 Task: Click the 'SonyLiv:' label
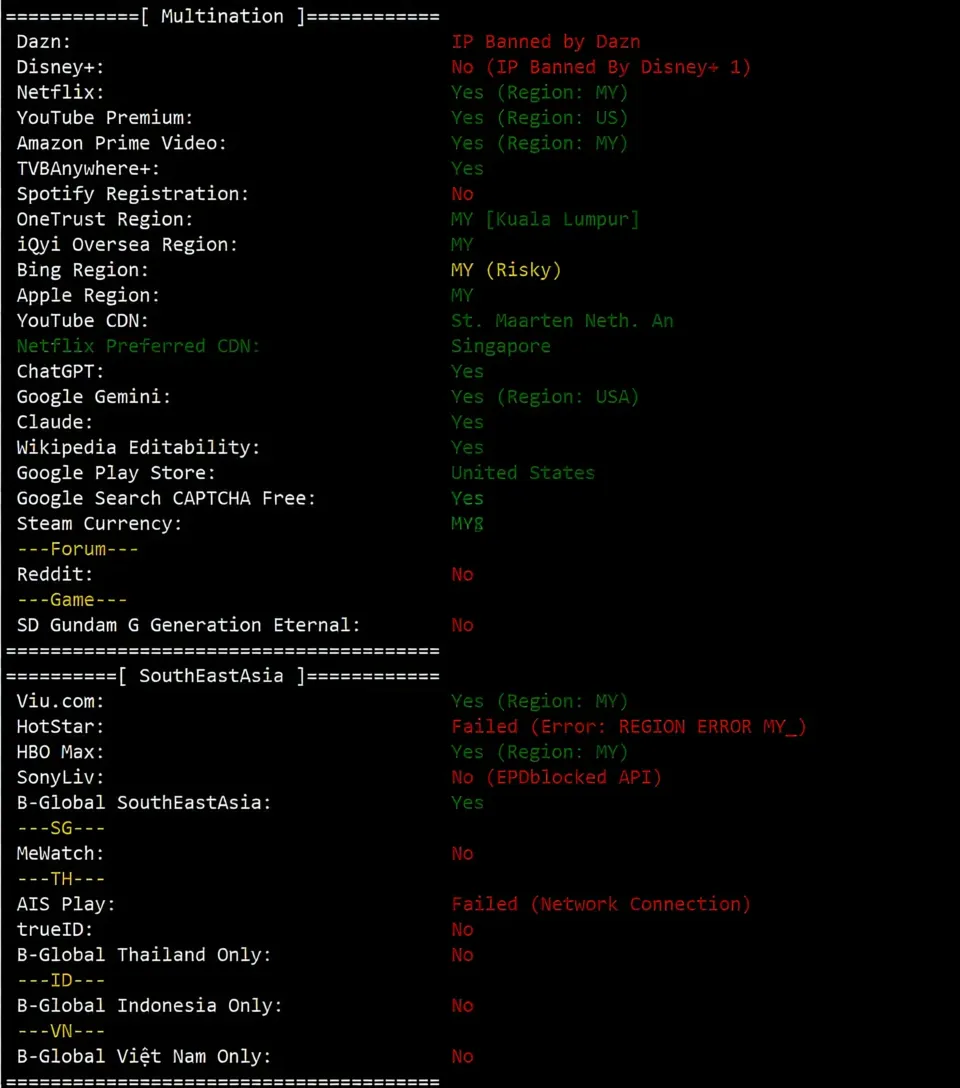point(60,777)
